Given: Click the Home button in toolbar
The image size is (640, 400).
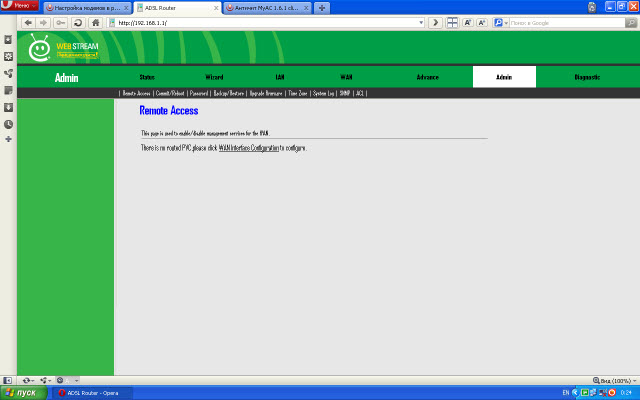Looking at the screenshot, I should tap(95, 22).
